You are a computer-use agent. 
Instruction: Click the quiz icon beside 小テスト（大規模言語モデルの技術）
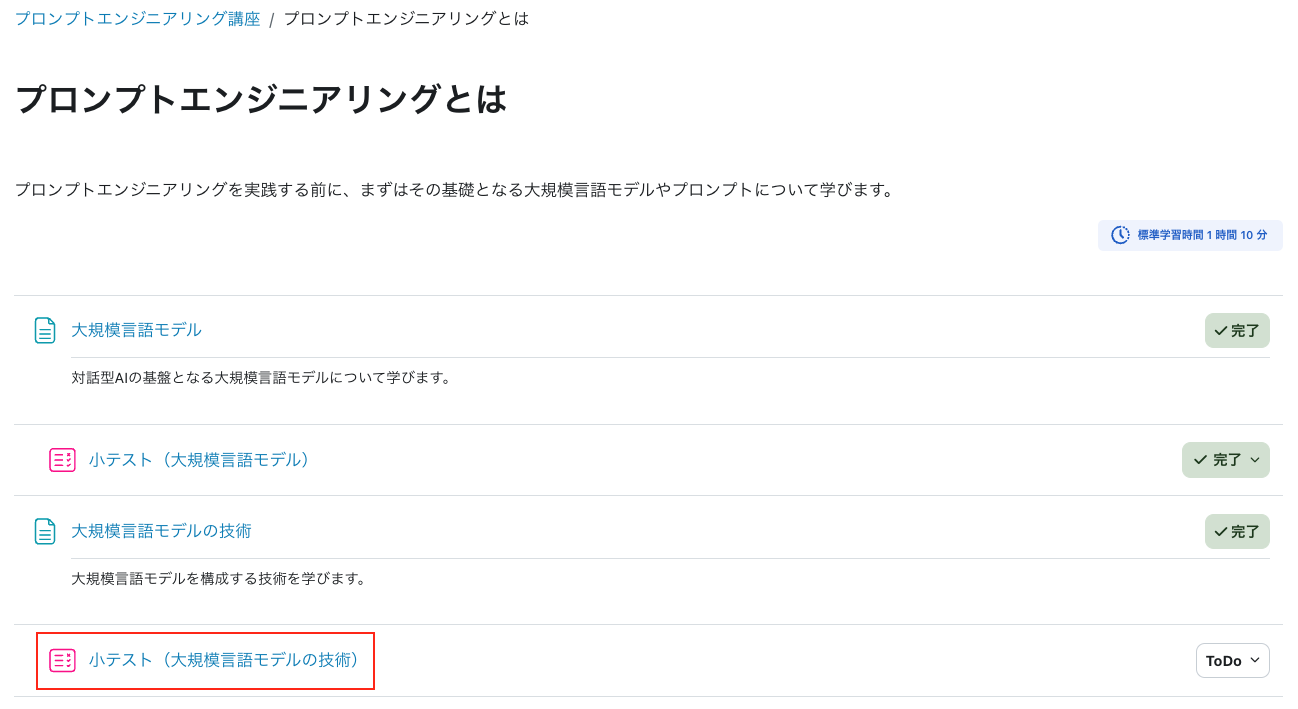[62, 660]
